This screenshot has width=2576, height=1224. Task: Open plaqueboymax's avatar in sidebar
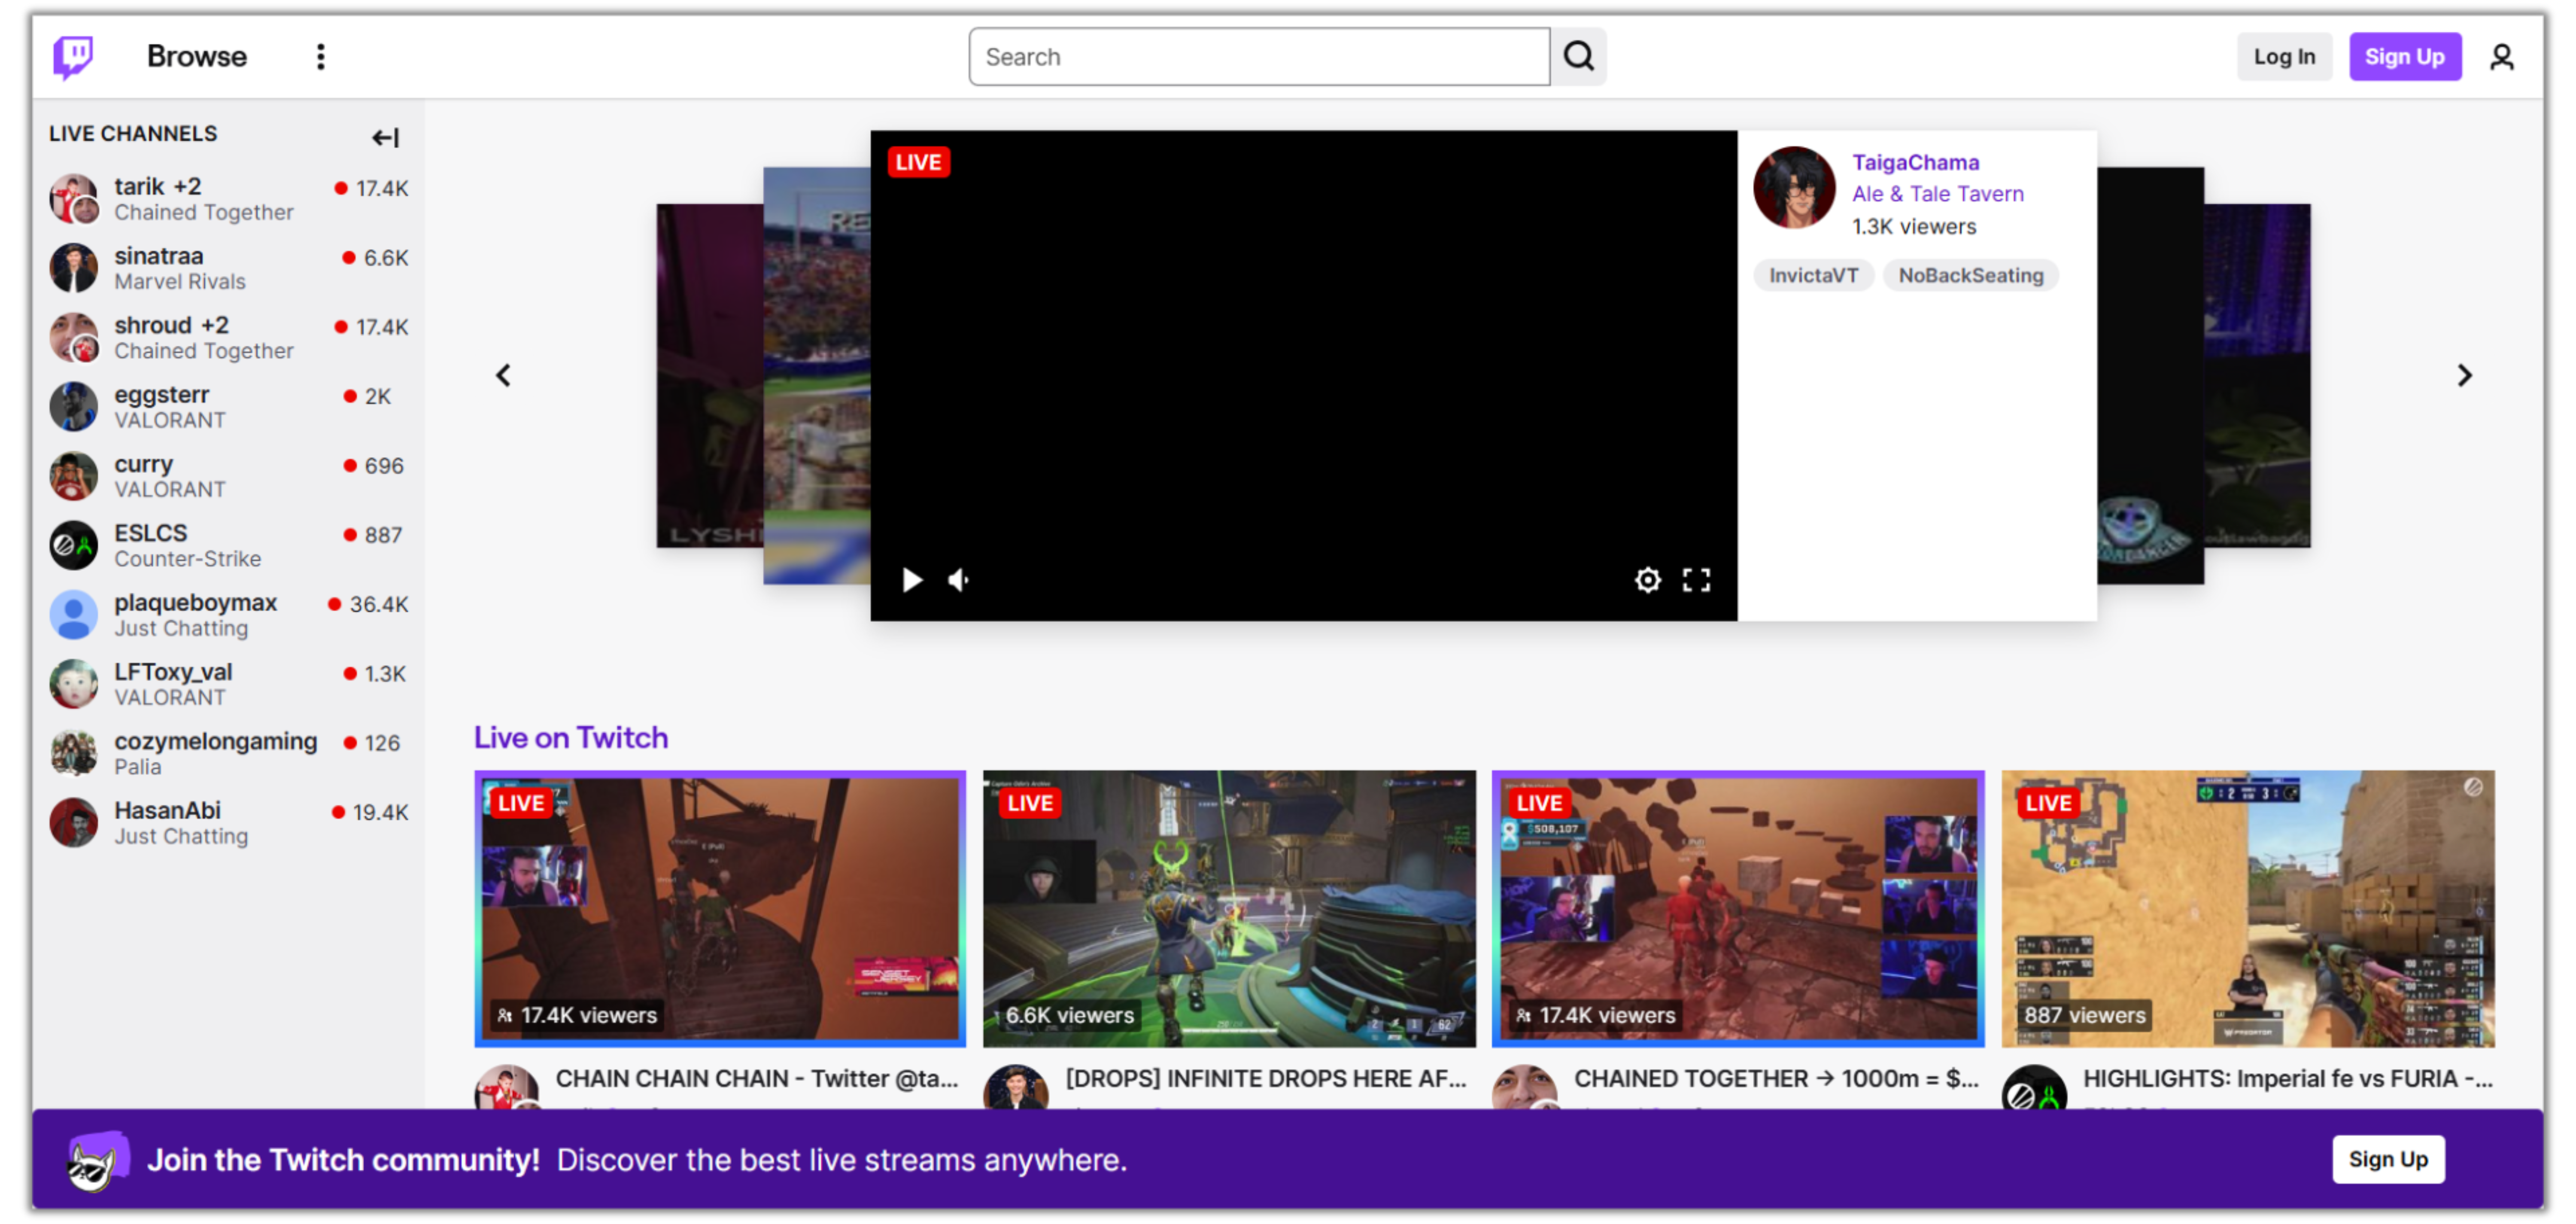(x=74, y=615)
